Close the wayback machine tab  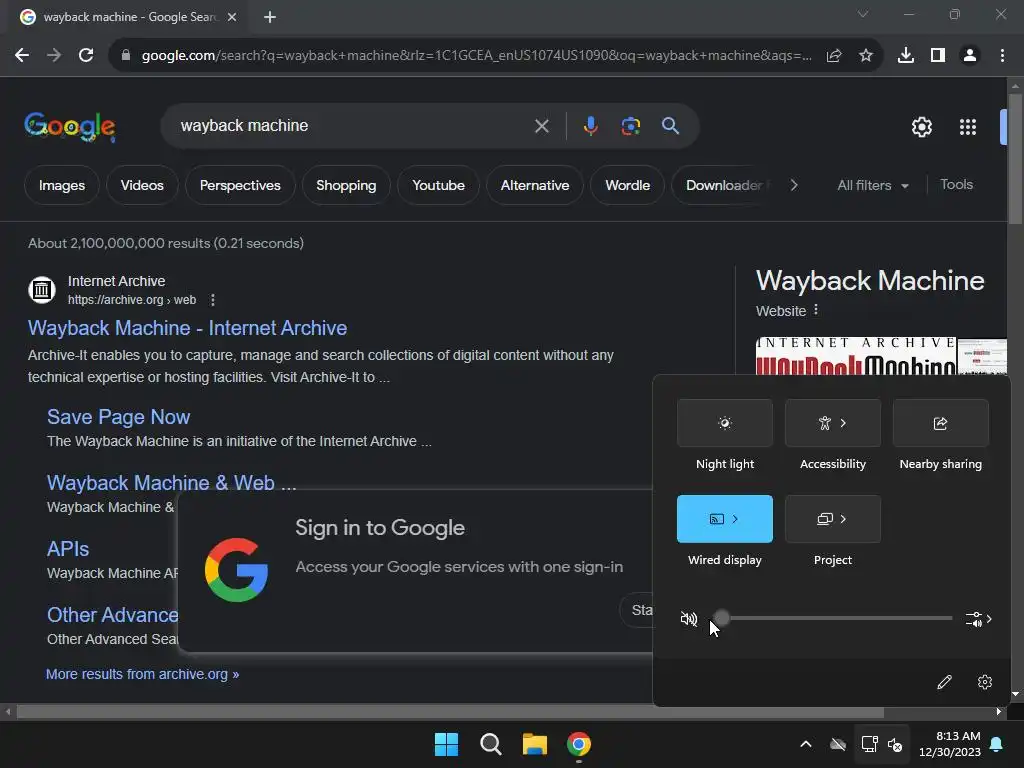(232, 17)
